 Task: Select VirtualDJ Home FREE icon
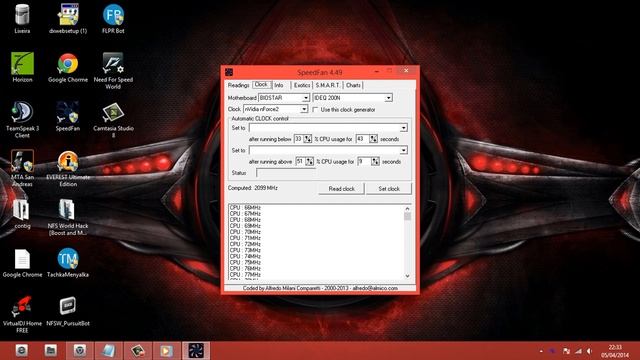click(x=22, y=314)
